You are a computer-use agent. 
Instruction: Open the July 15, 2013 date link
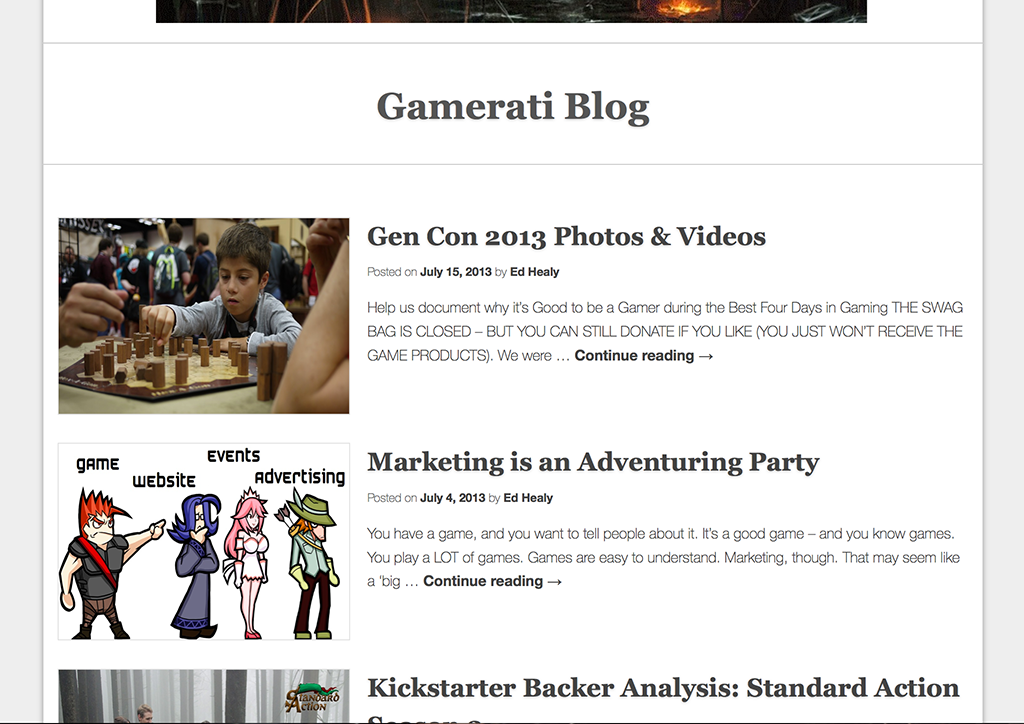(455, 272)
